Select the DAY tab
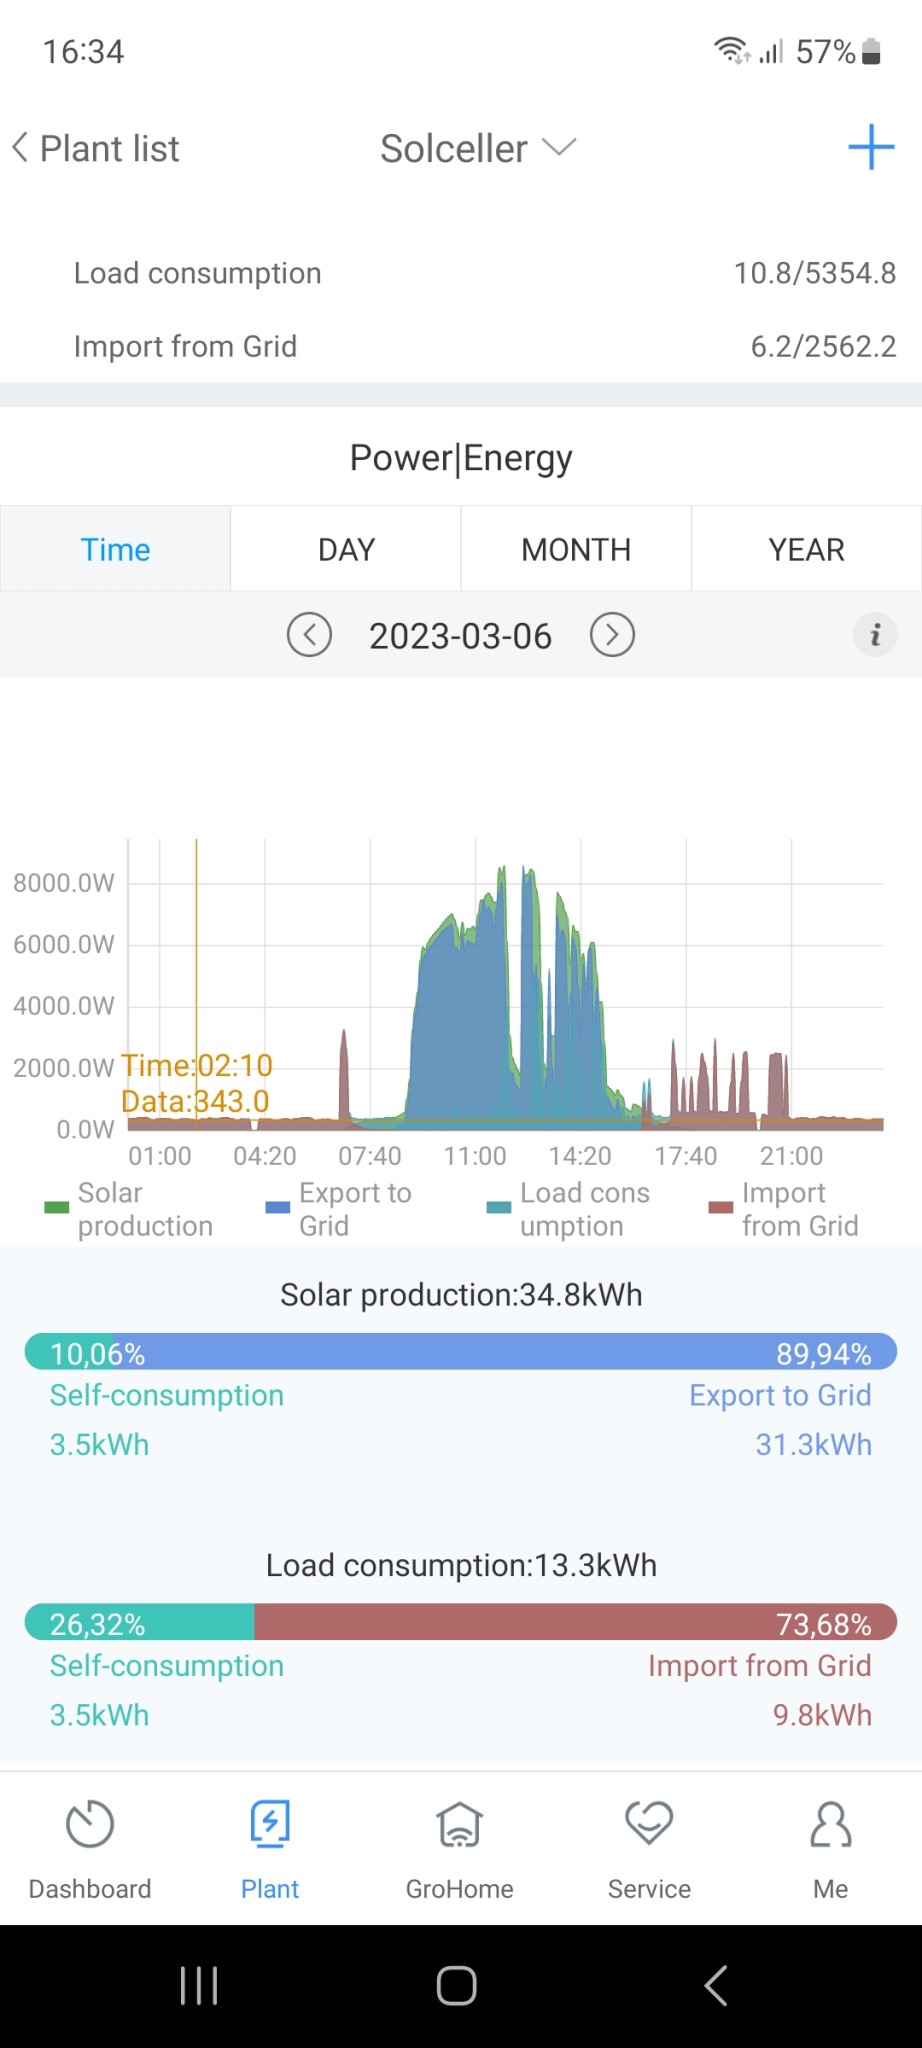The image size is (922, 2048). pyautogui.click(x=346, y=550)
